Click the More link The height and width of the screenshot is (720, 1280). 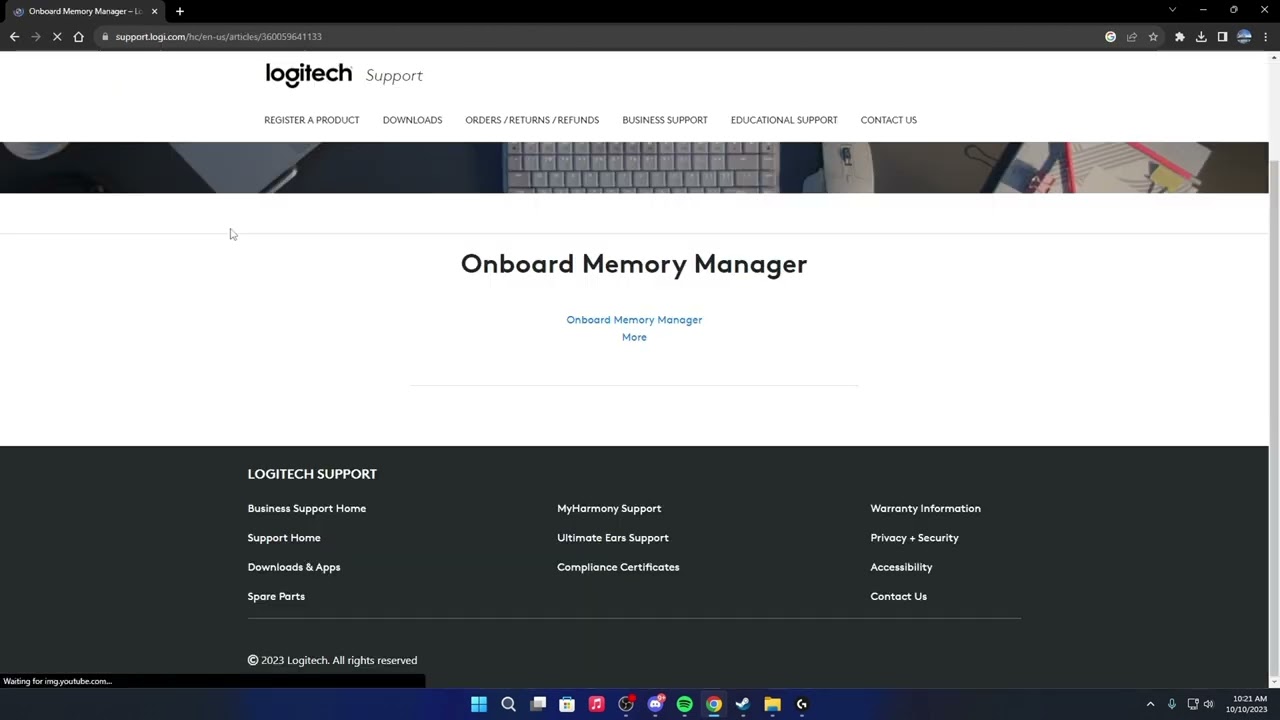click(x=634, y=337)
